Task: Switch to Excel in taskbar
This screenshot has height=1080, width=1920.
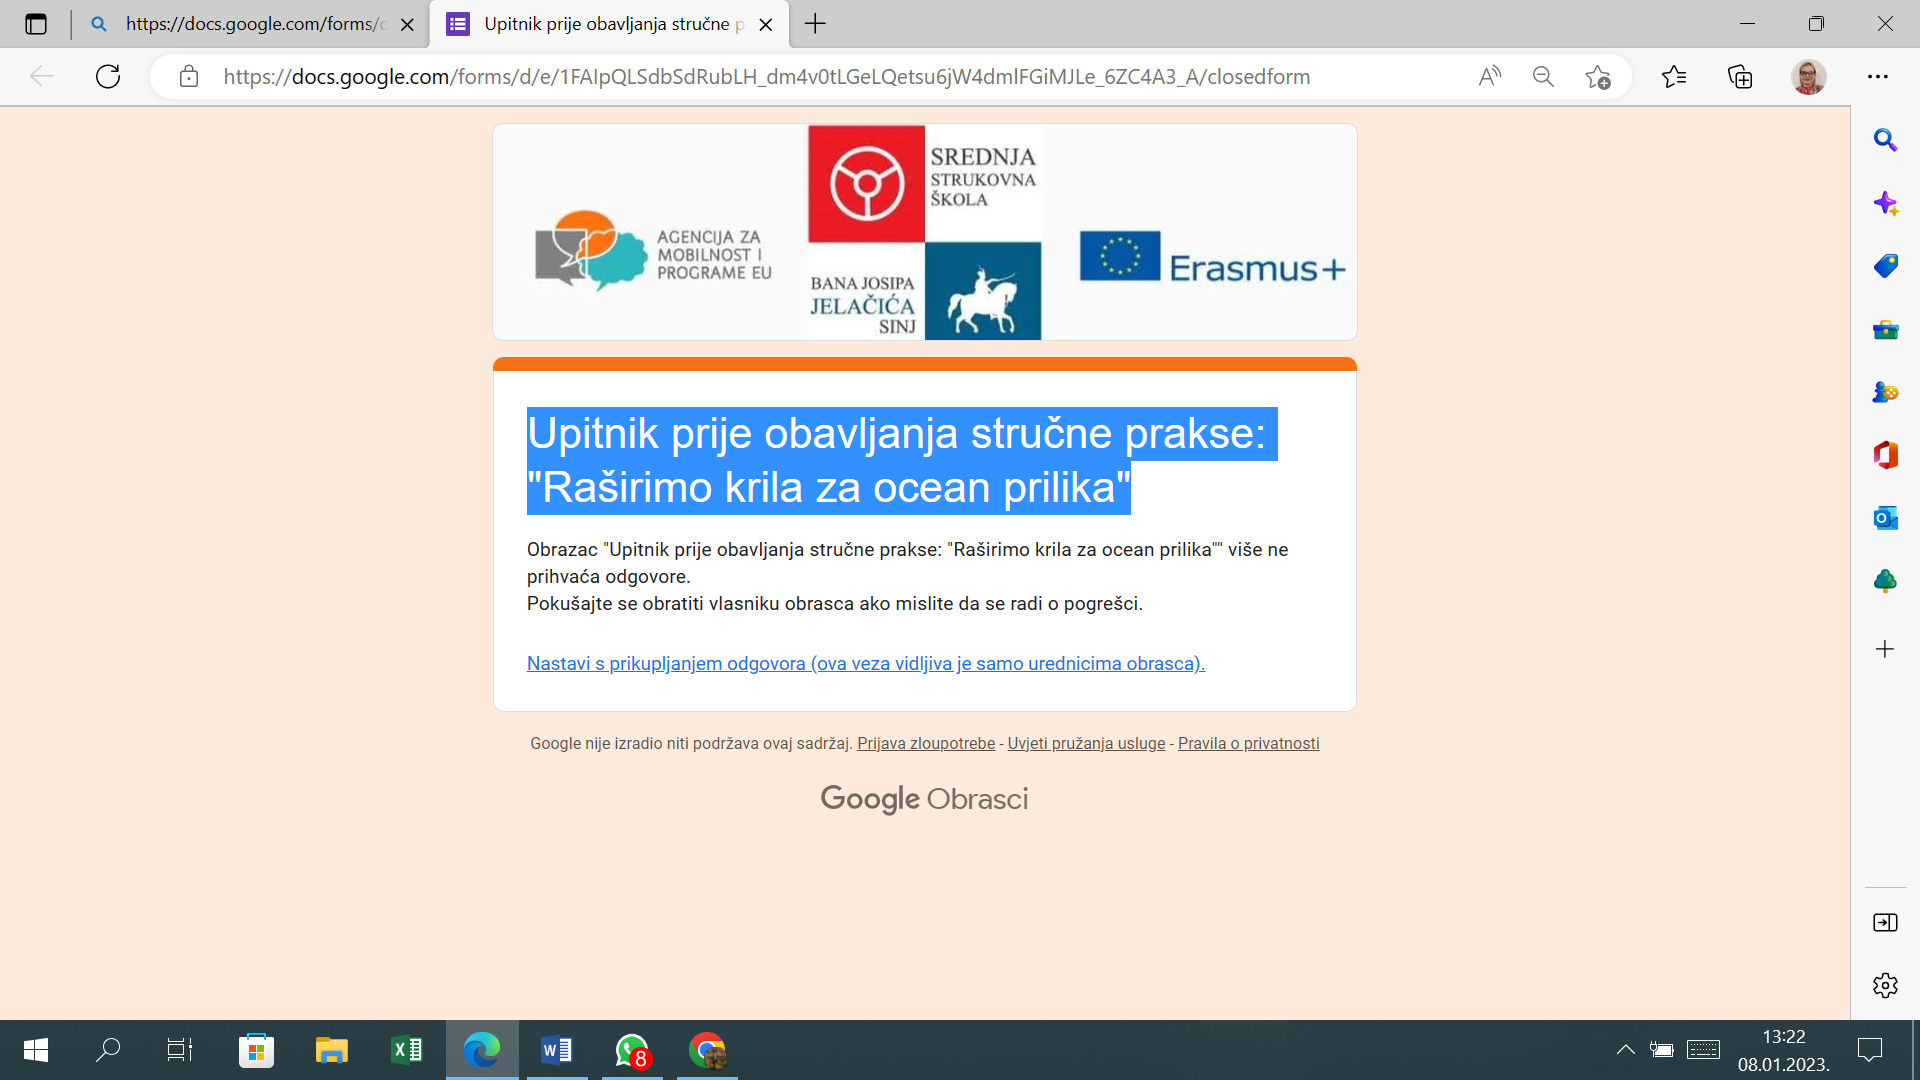Action: tap(406, 1050)
